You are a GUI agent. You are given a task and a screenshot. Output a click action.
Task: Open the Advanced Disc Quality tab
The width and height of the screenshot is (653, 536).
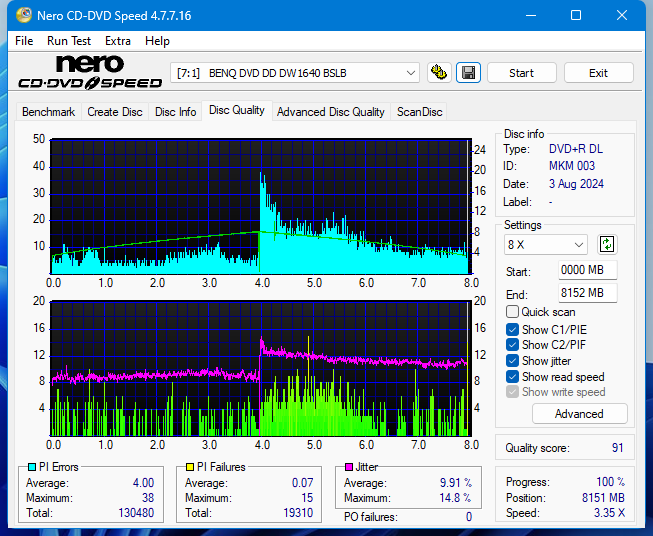331,112
